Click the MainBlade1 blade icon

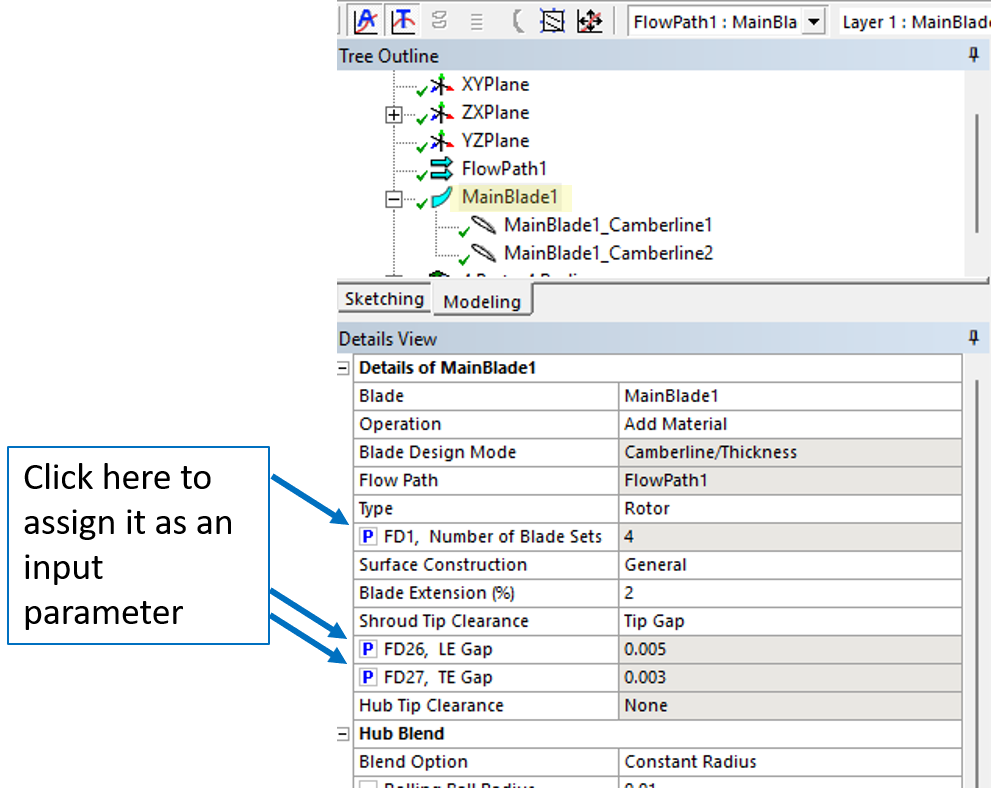click(441, 197)
